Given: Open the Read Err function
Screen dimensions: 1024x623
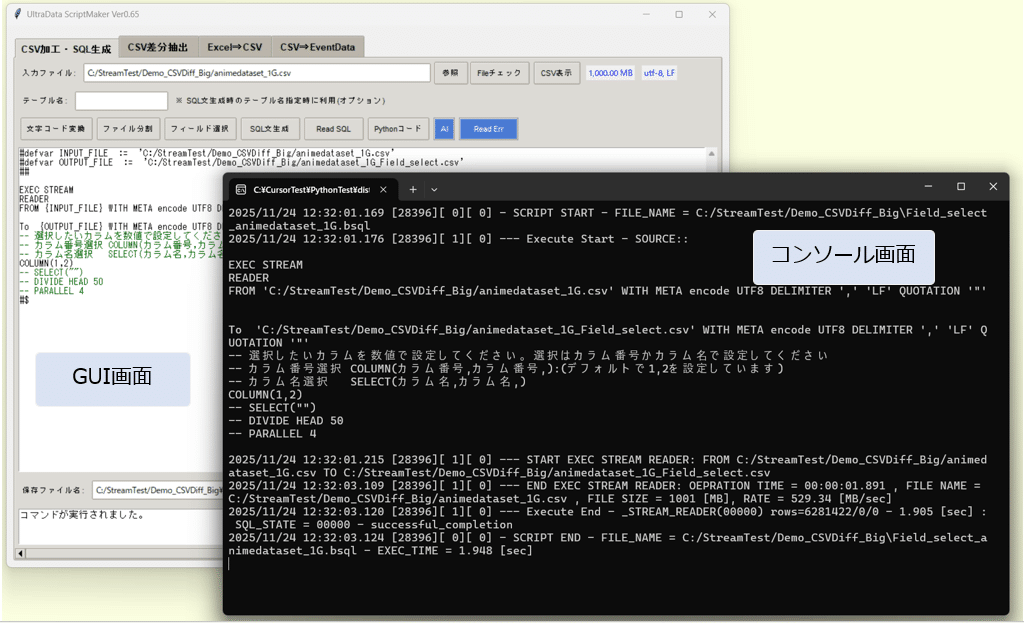Looking at the screenshot, I should click(488, 128).
